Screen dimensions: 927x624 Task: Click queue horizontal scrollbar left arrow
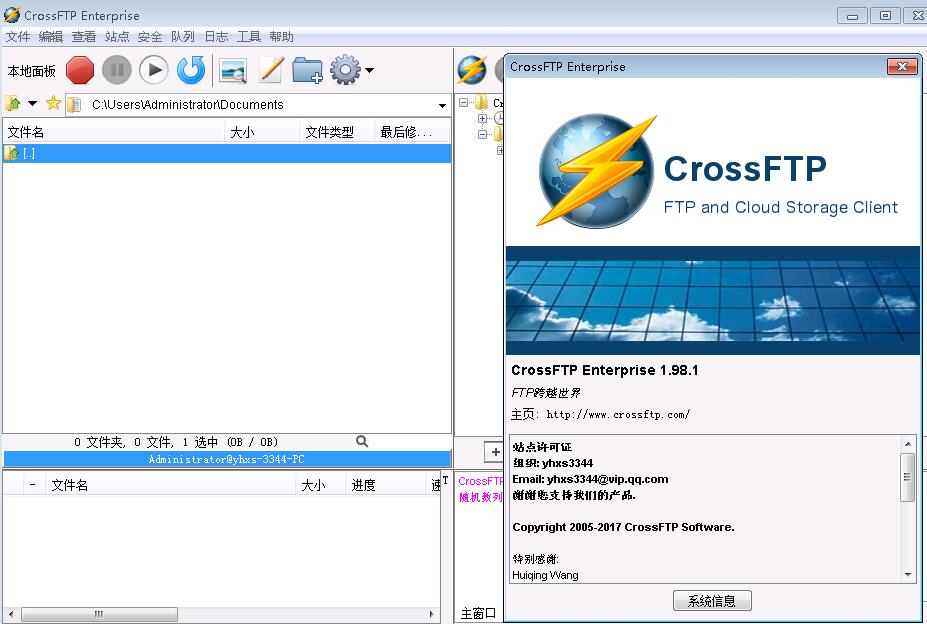coord(11,614)
